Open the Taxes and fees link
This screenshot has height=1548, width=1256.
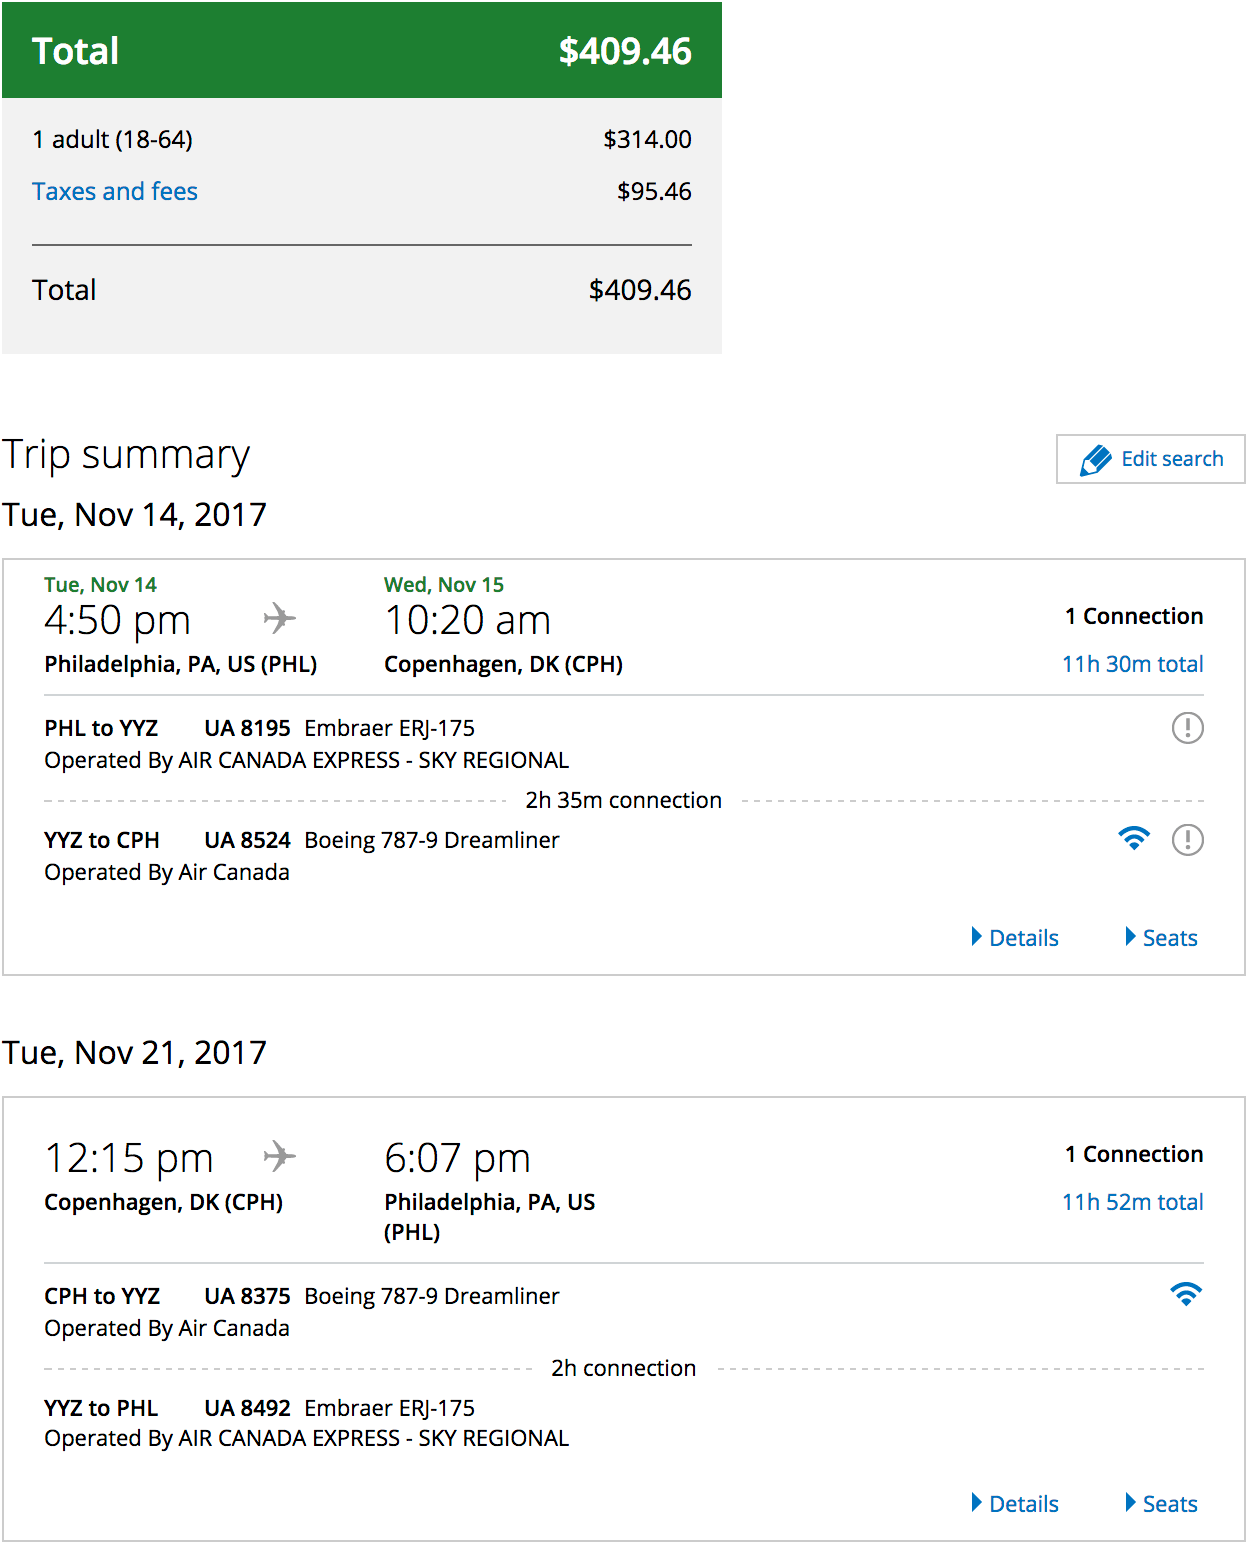coord(115,191)
